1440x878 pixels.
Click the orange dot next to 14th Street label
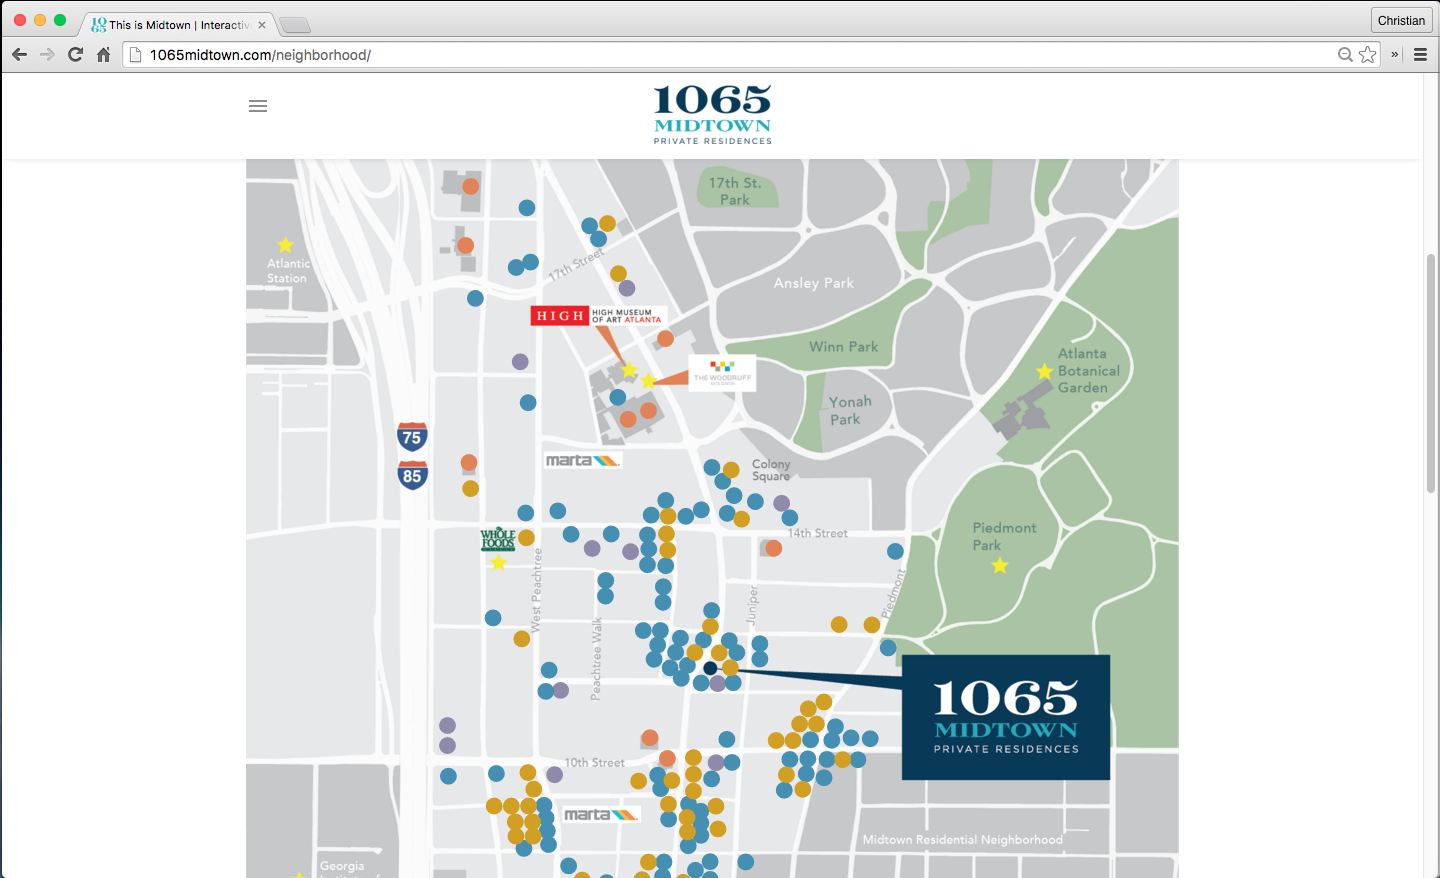click(773, 548)
